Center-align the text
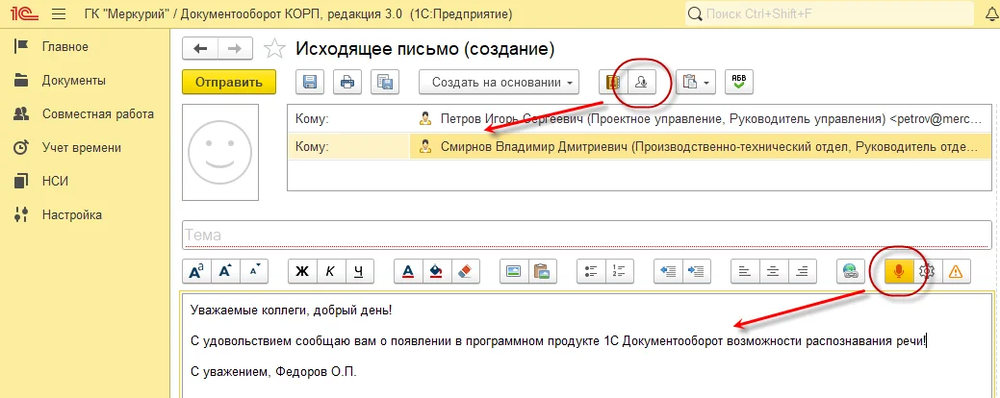 coord(773,271)
